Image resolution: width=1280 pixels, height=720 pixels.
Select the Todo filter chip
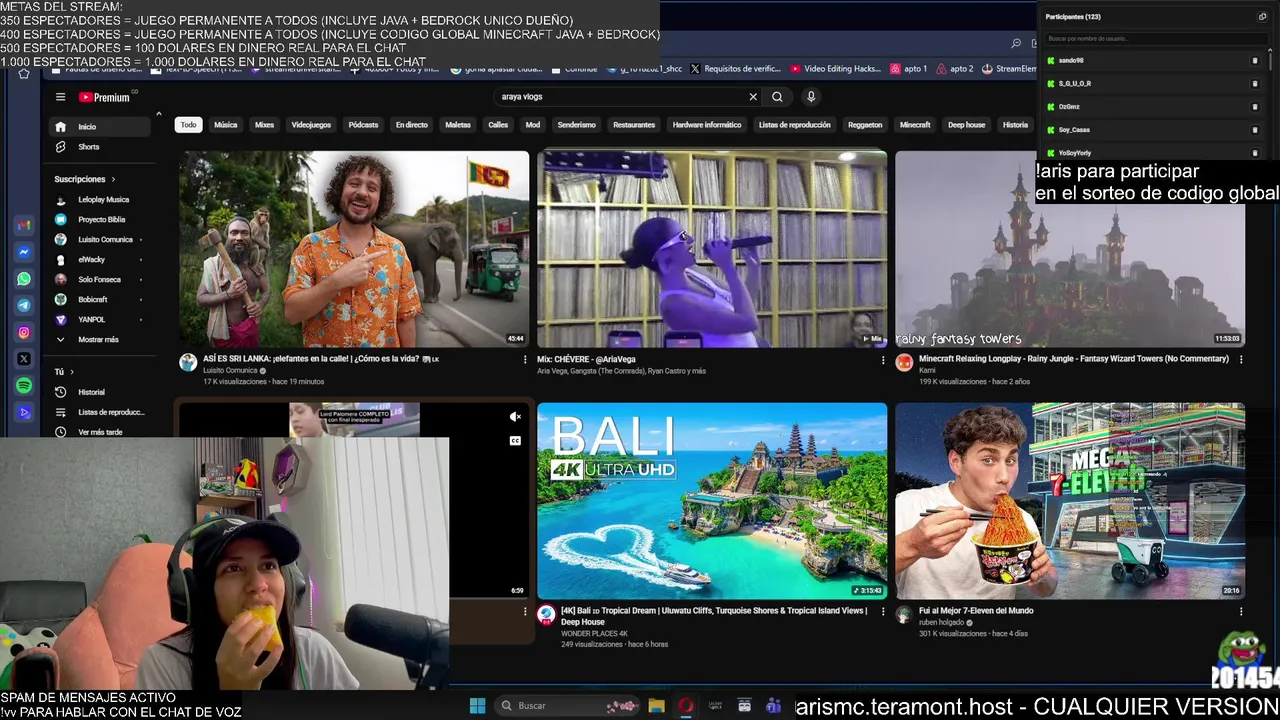pos(188,125)
